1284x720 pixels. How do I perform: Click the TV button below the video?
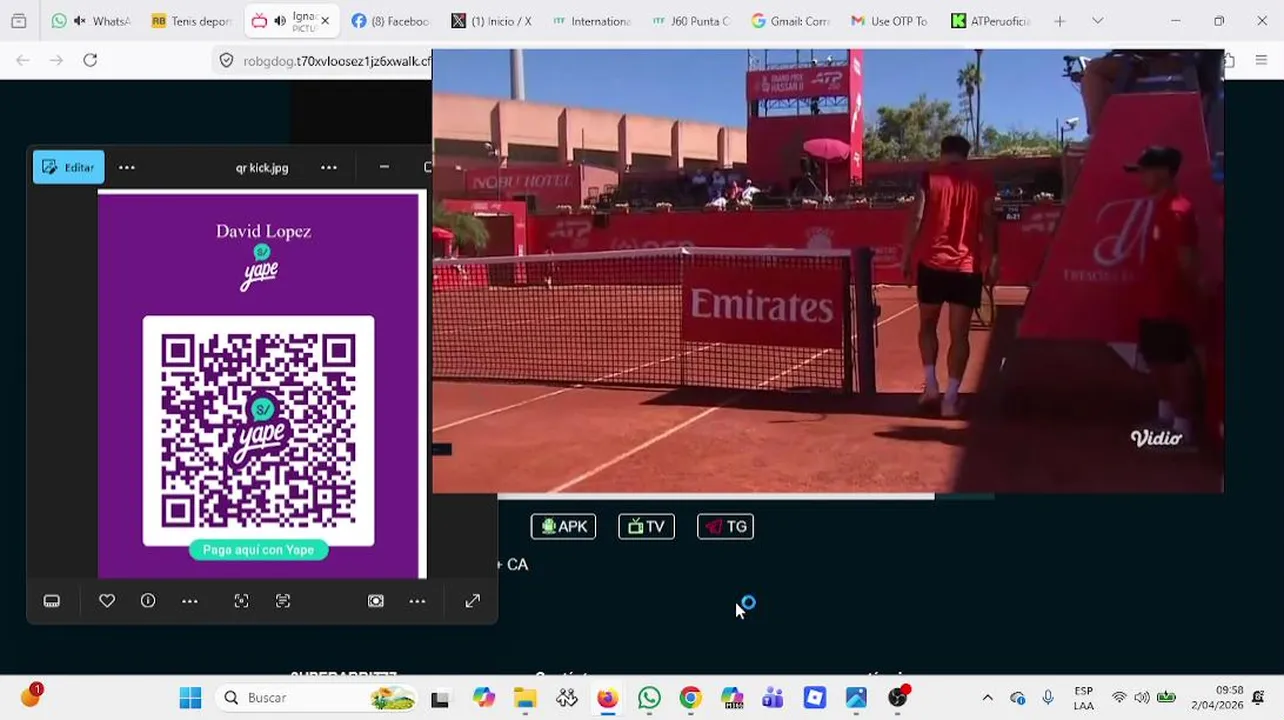click(x=646, y=526)
